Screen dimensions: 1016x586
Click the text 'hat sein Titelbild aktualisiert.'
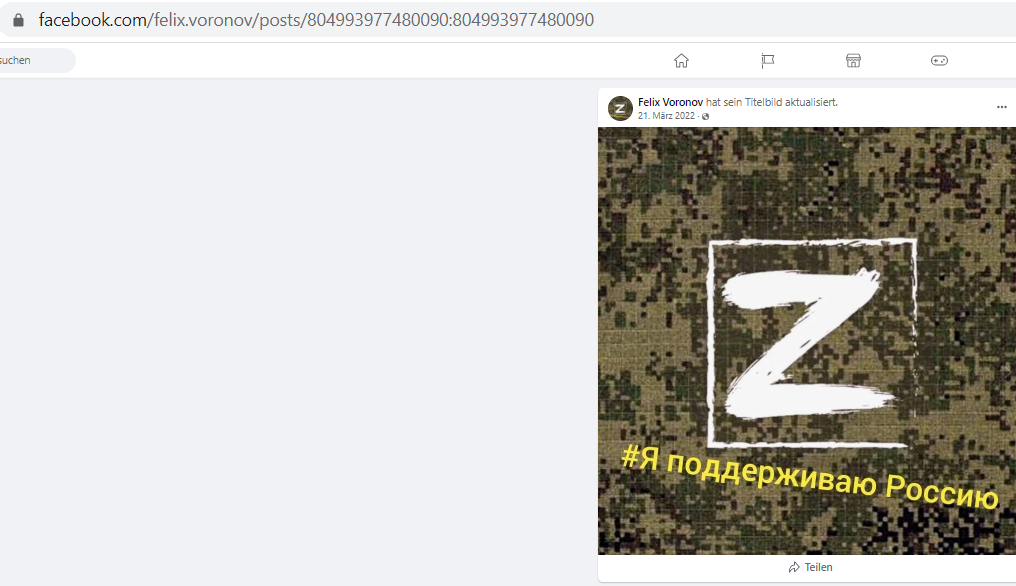point(772,102)
